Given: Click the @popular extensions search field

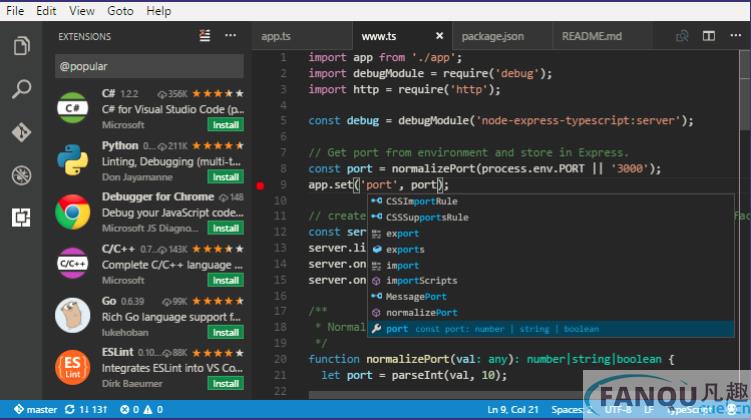Looking at the screenshot, I should pyautogui.click(x=149, y=66).
